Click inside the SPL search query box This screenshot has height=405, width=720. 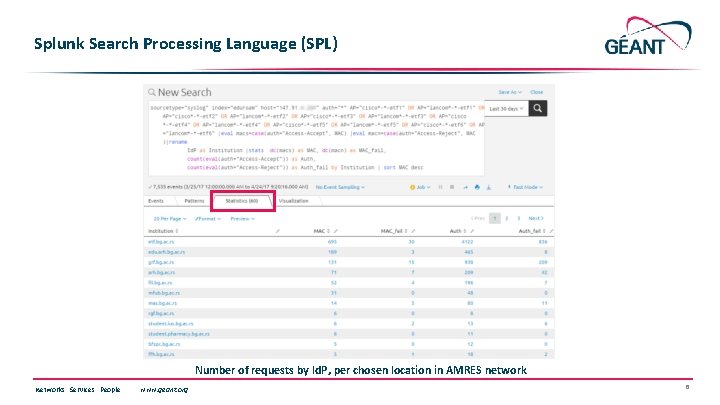316,138
